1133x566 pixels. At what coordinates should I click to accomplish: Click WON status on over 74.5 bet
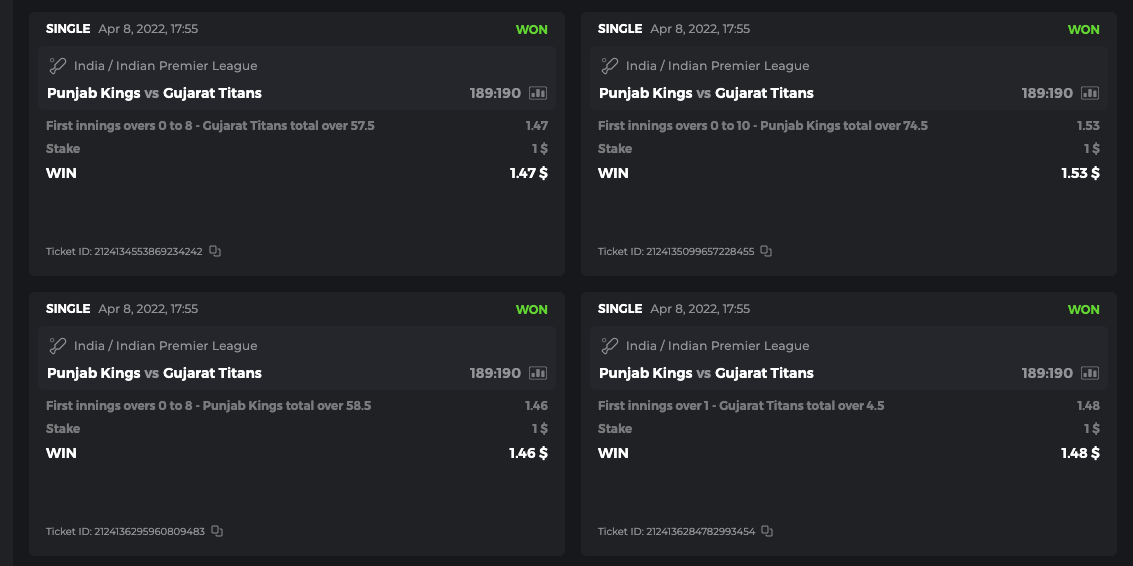(1083, 29)
